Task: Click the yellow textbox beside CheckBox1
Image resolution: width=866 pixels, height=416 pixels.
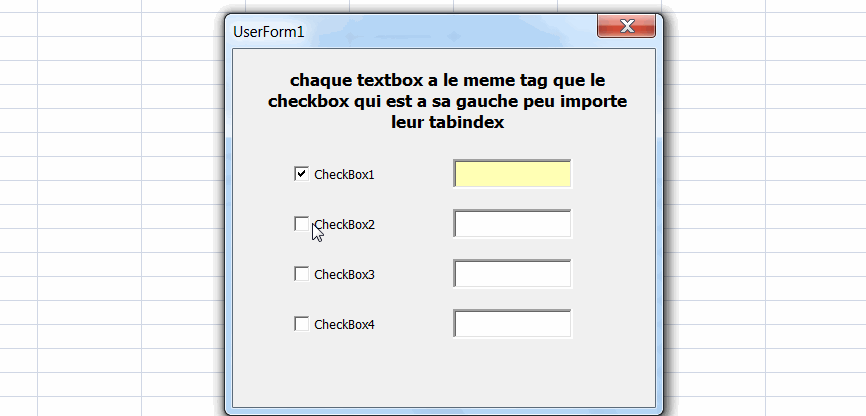Action: pos(512,174)
